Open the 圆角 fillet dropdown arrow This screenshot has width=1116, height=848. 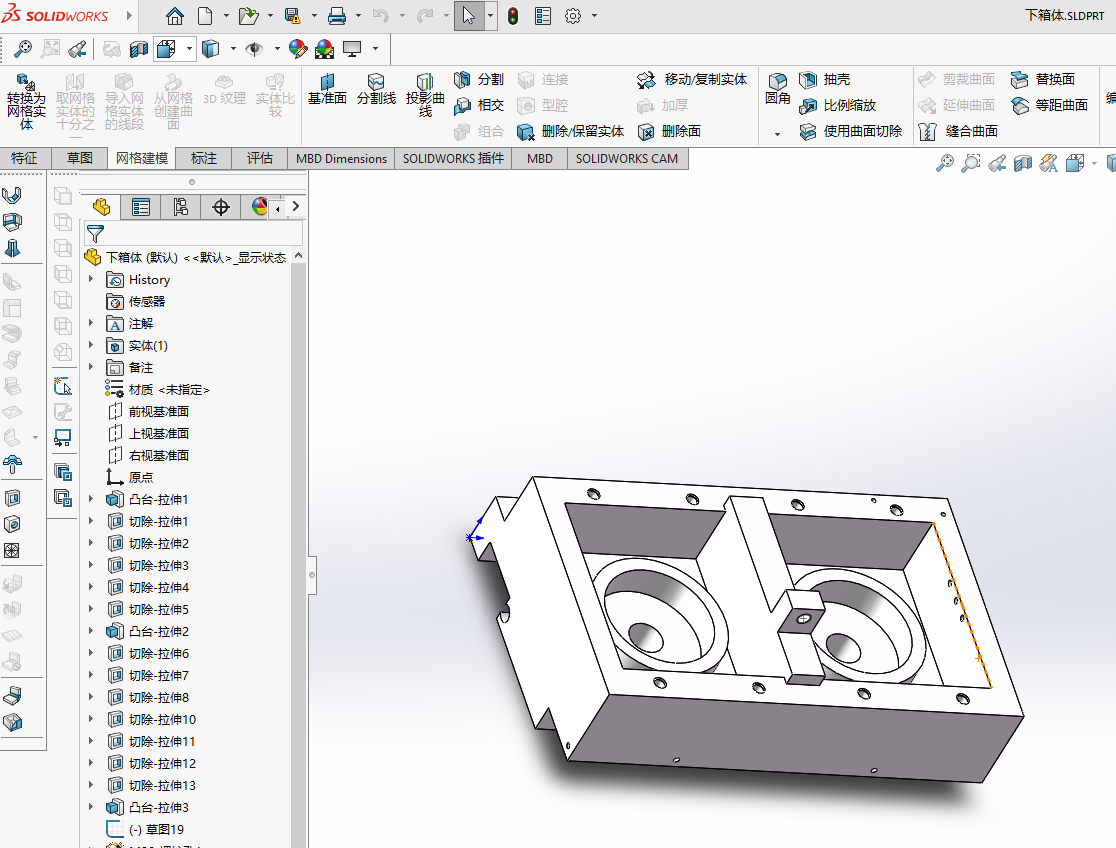pyautogui.click(x=777, y=134)
